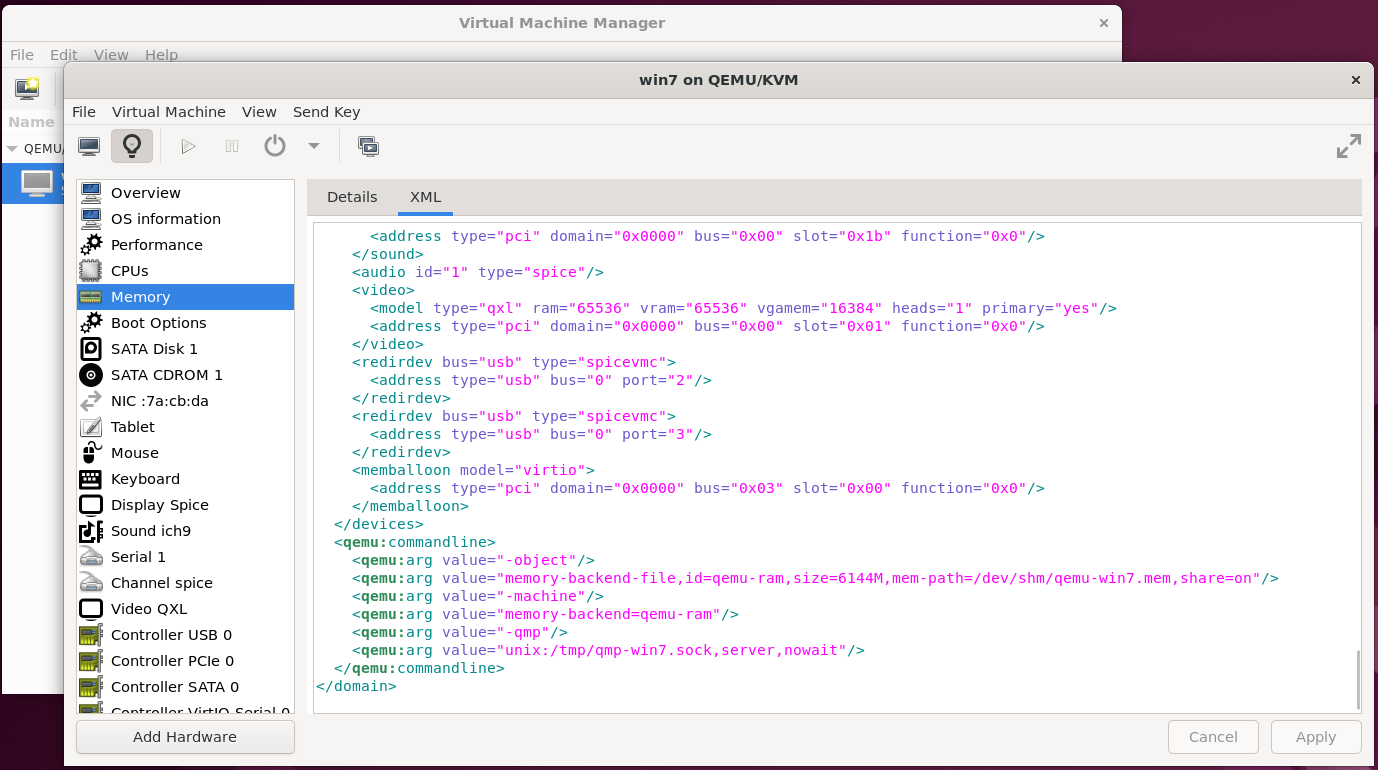Image resolution: width=1378 pixels, height=770 pixels.
Task: Select Sound ich9 device
Action: tap(186, 531)
